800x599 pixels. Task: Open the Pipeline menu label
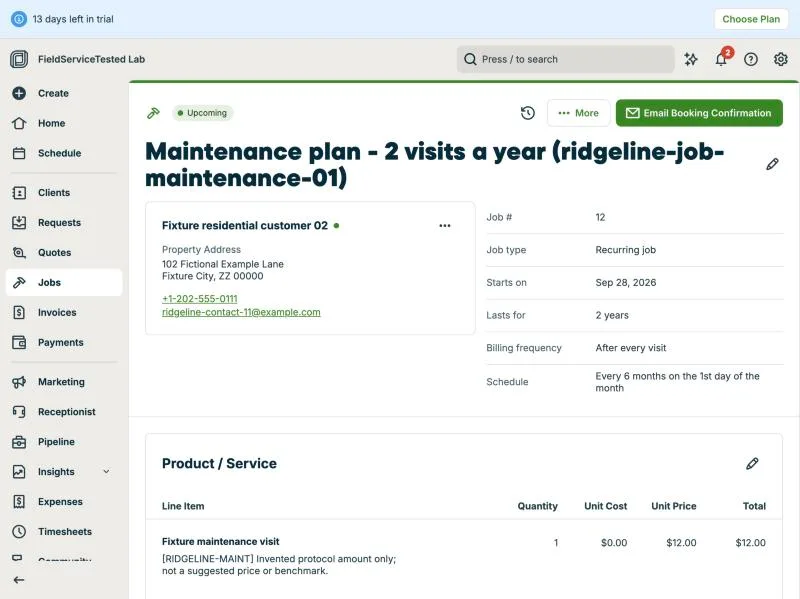56,442
